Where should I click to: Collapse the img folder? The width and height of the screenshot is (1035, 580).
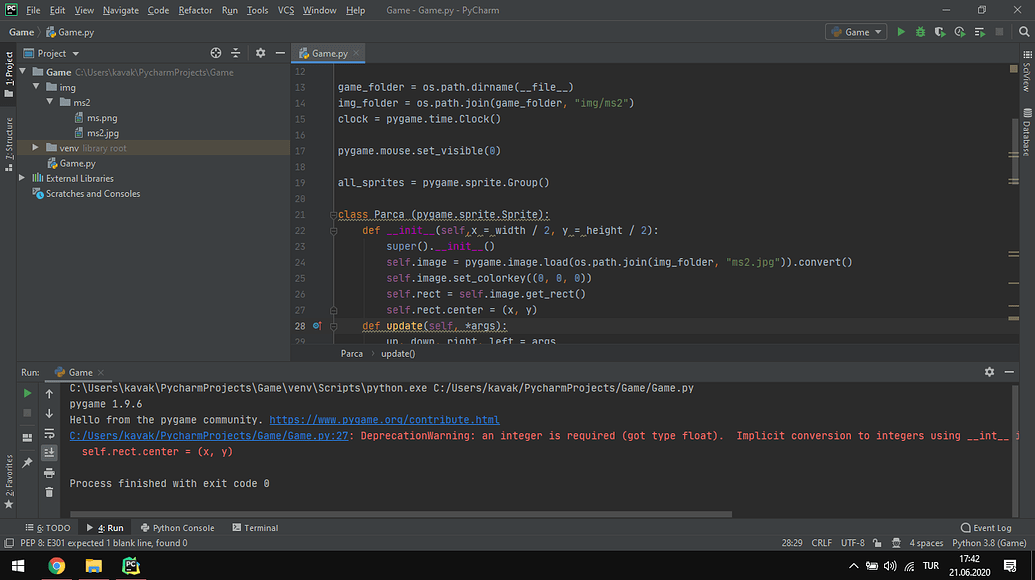36,87
